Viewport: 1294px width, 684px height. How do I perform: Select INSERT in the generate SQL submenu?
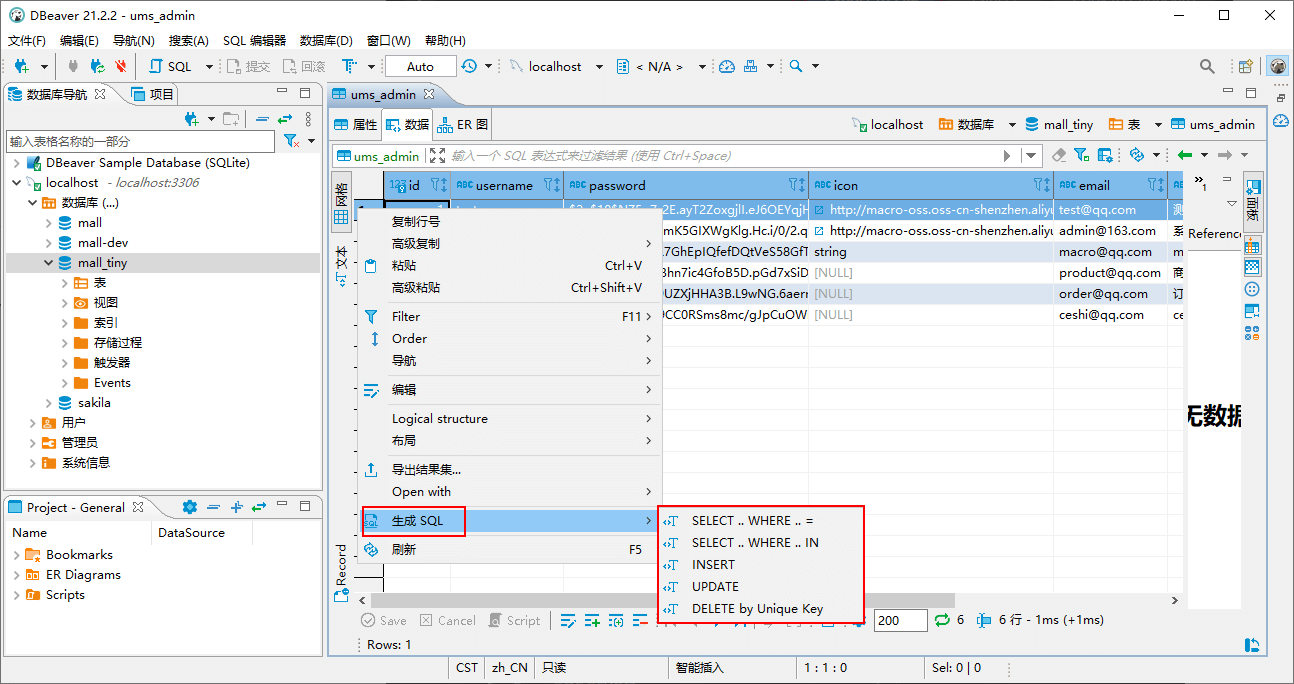(760, 564)
